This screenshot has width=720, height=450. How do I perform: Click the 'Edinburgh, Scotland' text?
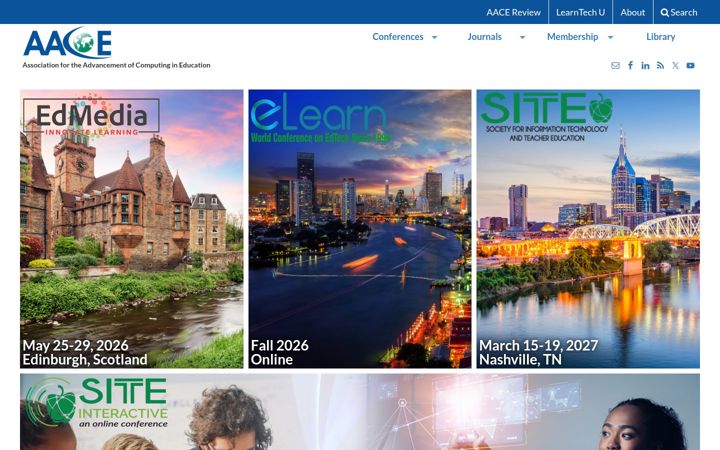pyautogui.click(x=85, y=360)
